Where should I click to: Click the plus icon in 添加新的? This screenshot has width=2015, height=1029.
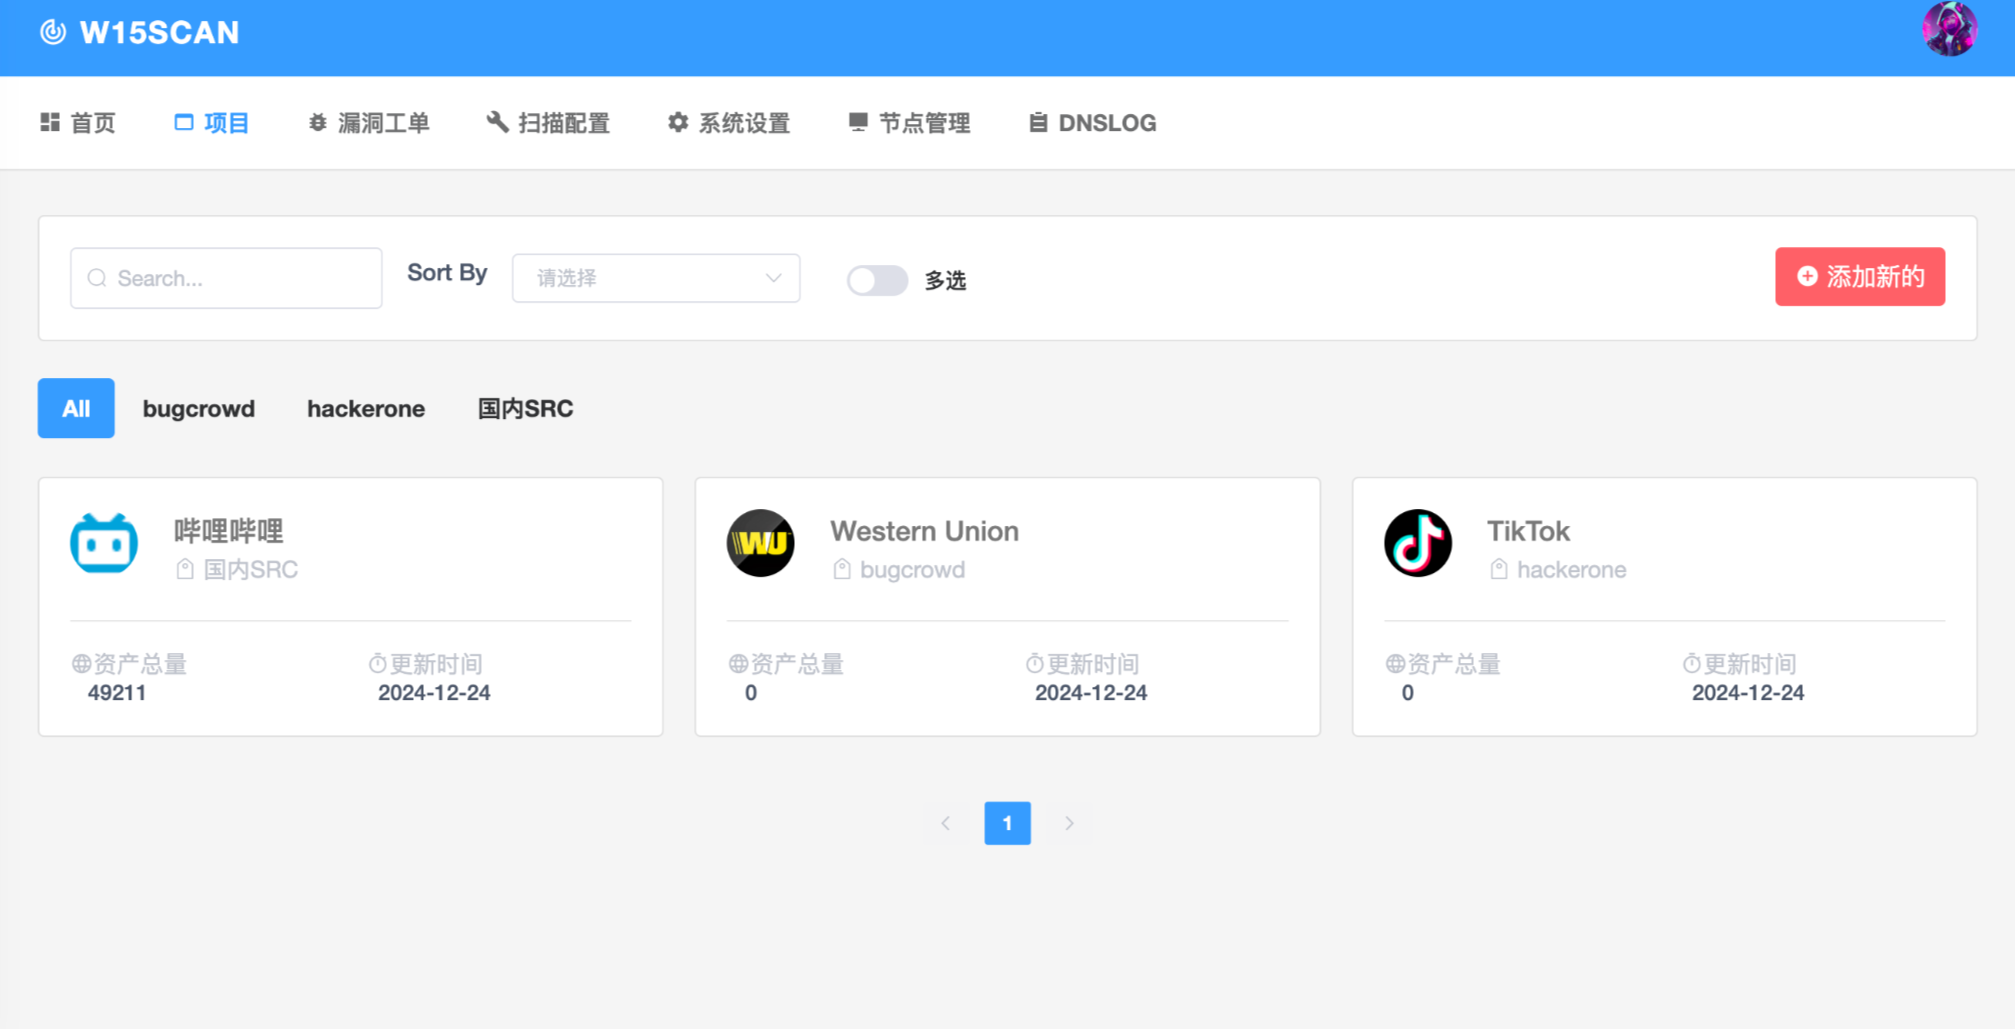pos(1807,276)
